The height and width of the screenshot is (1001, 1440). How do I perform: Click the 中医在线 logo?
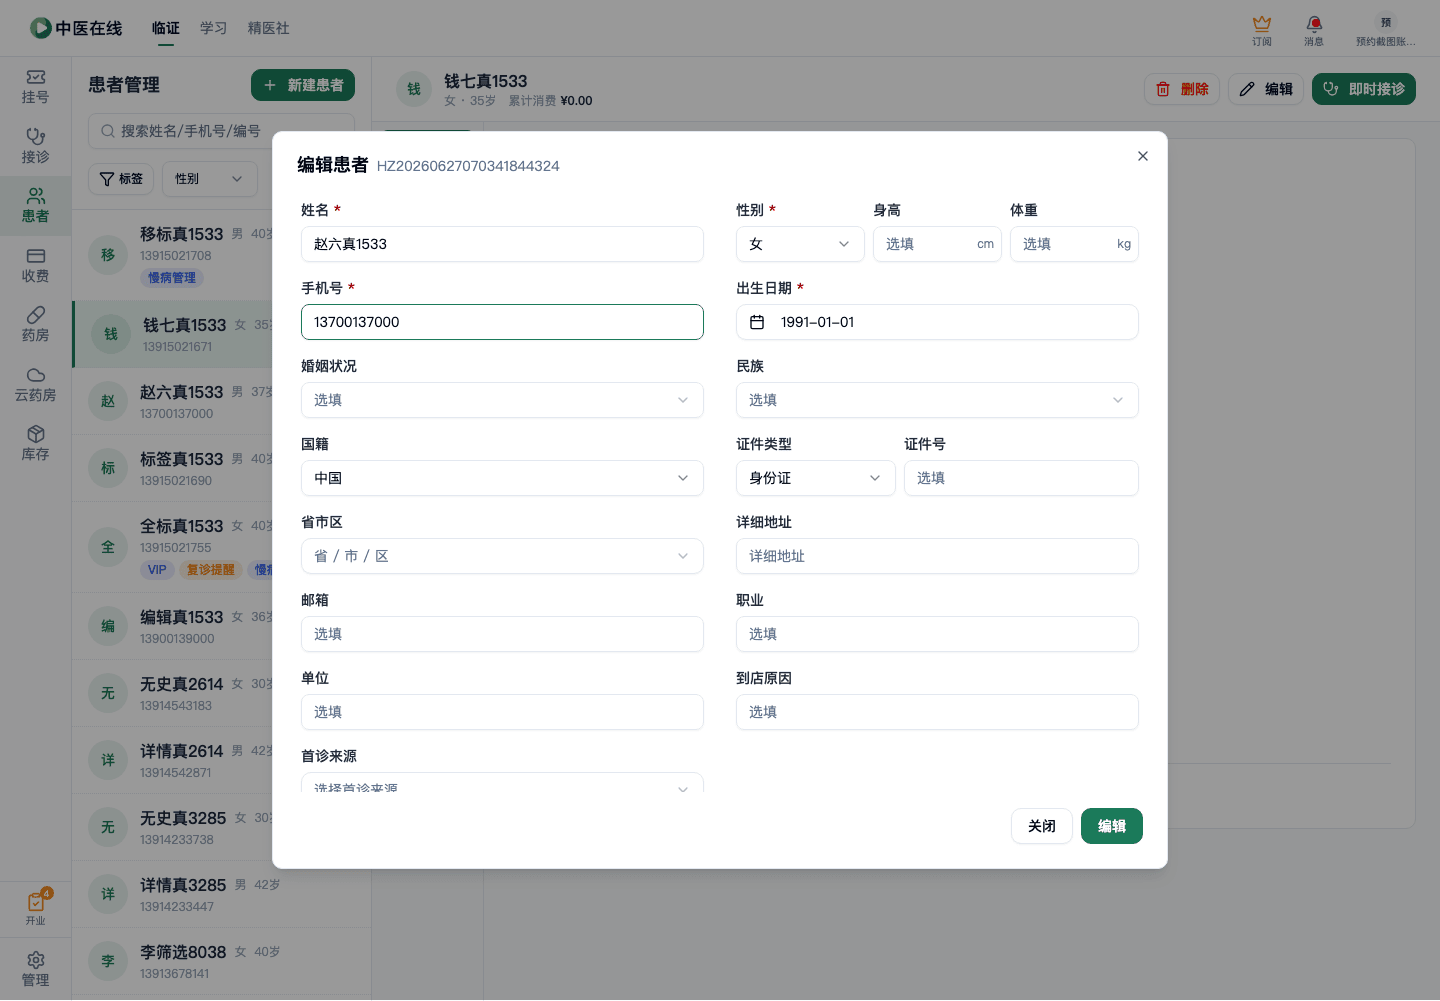(x=76, y=28)
